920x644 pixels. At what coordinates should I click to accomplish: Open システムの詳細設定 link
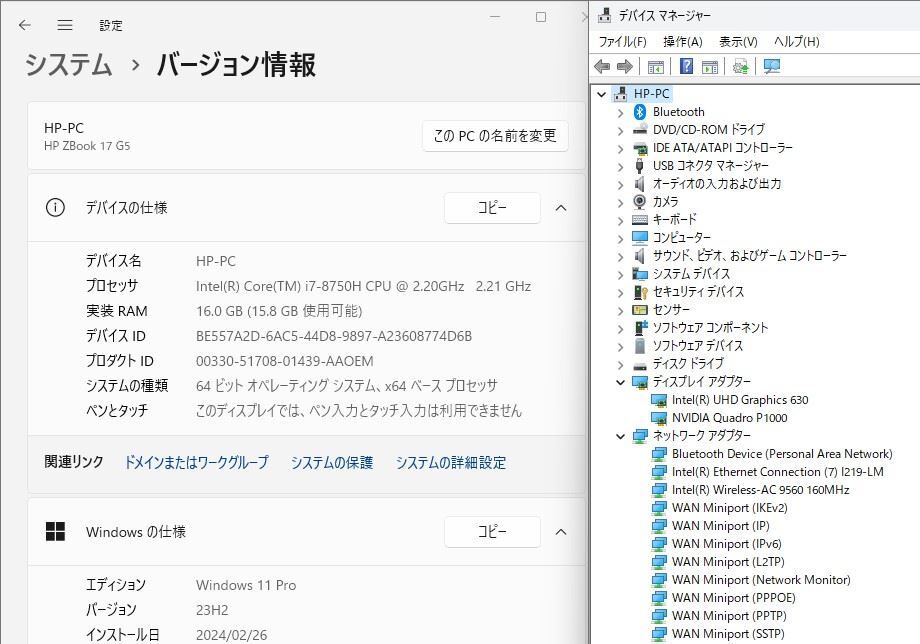451,462
